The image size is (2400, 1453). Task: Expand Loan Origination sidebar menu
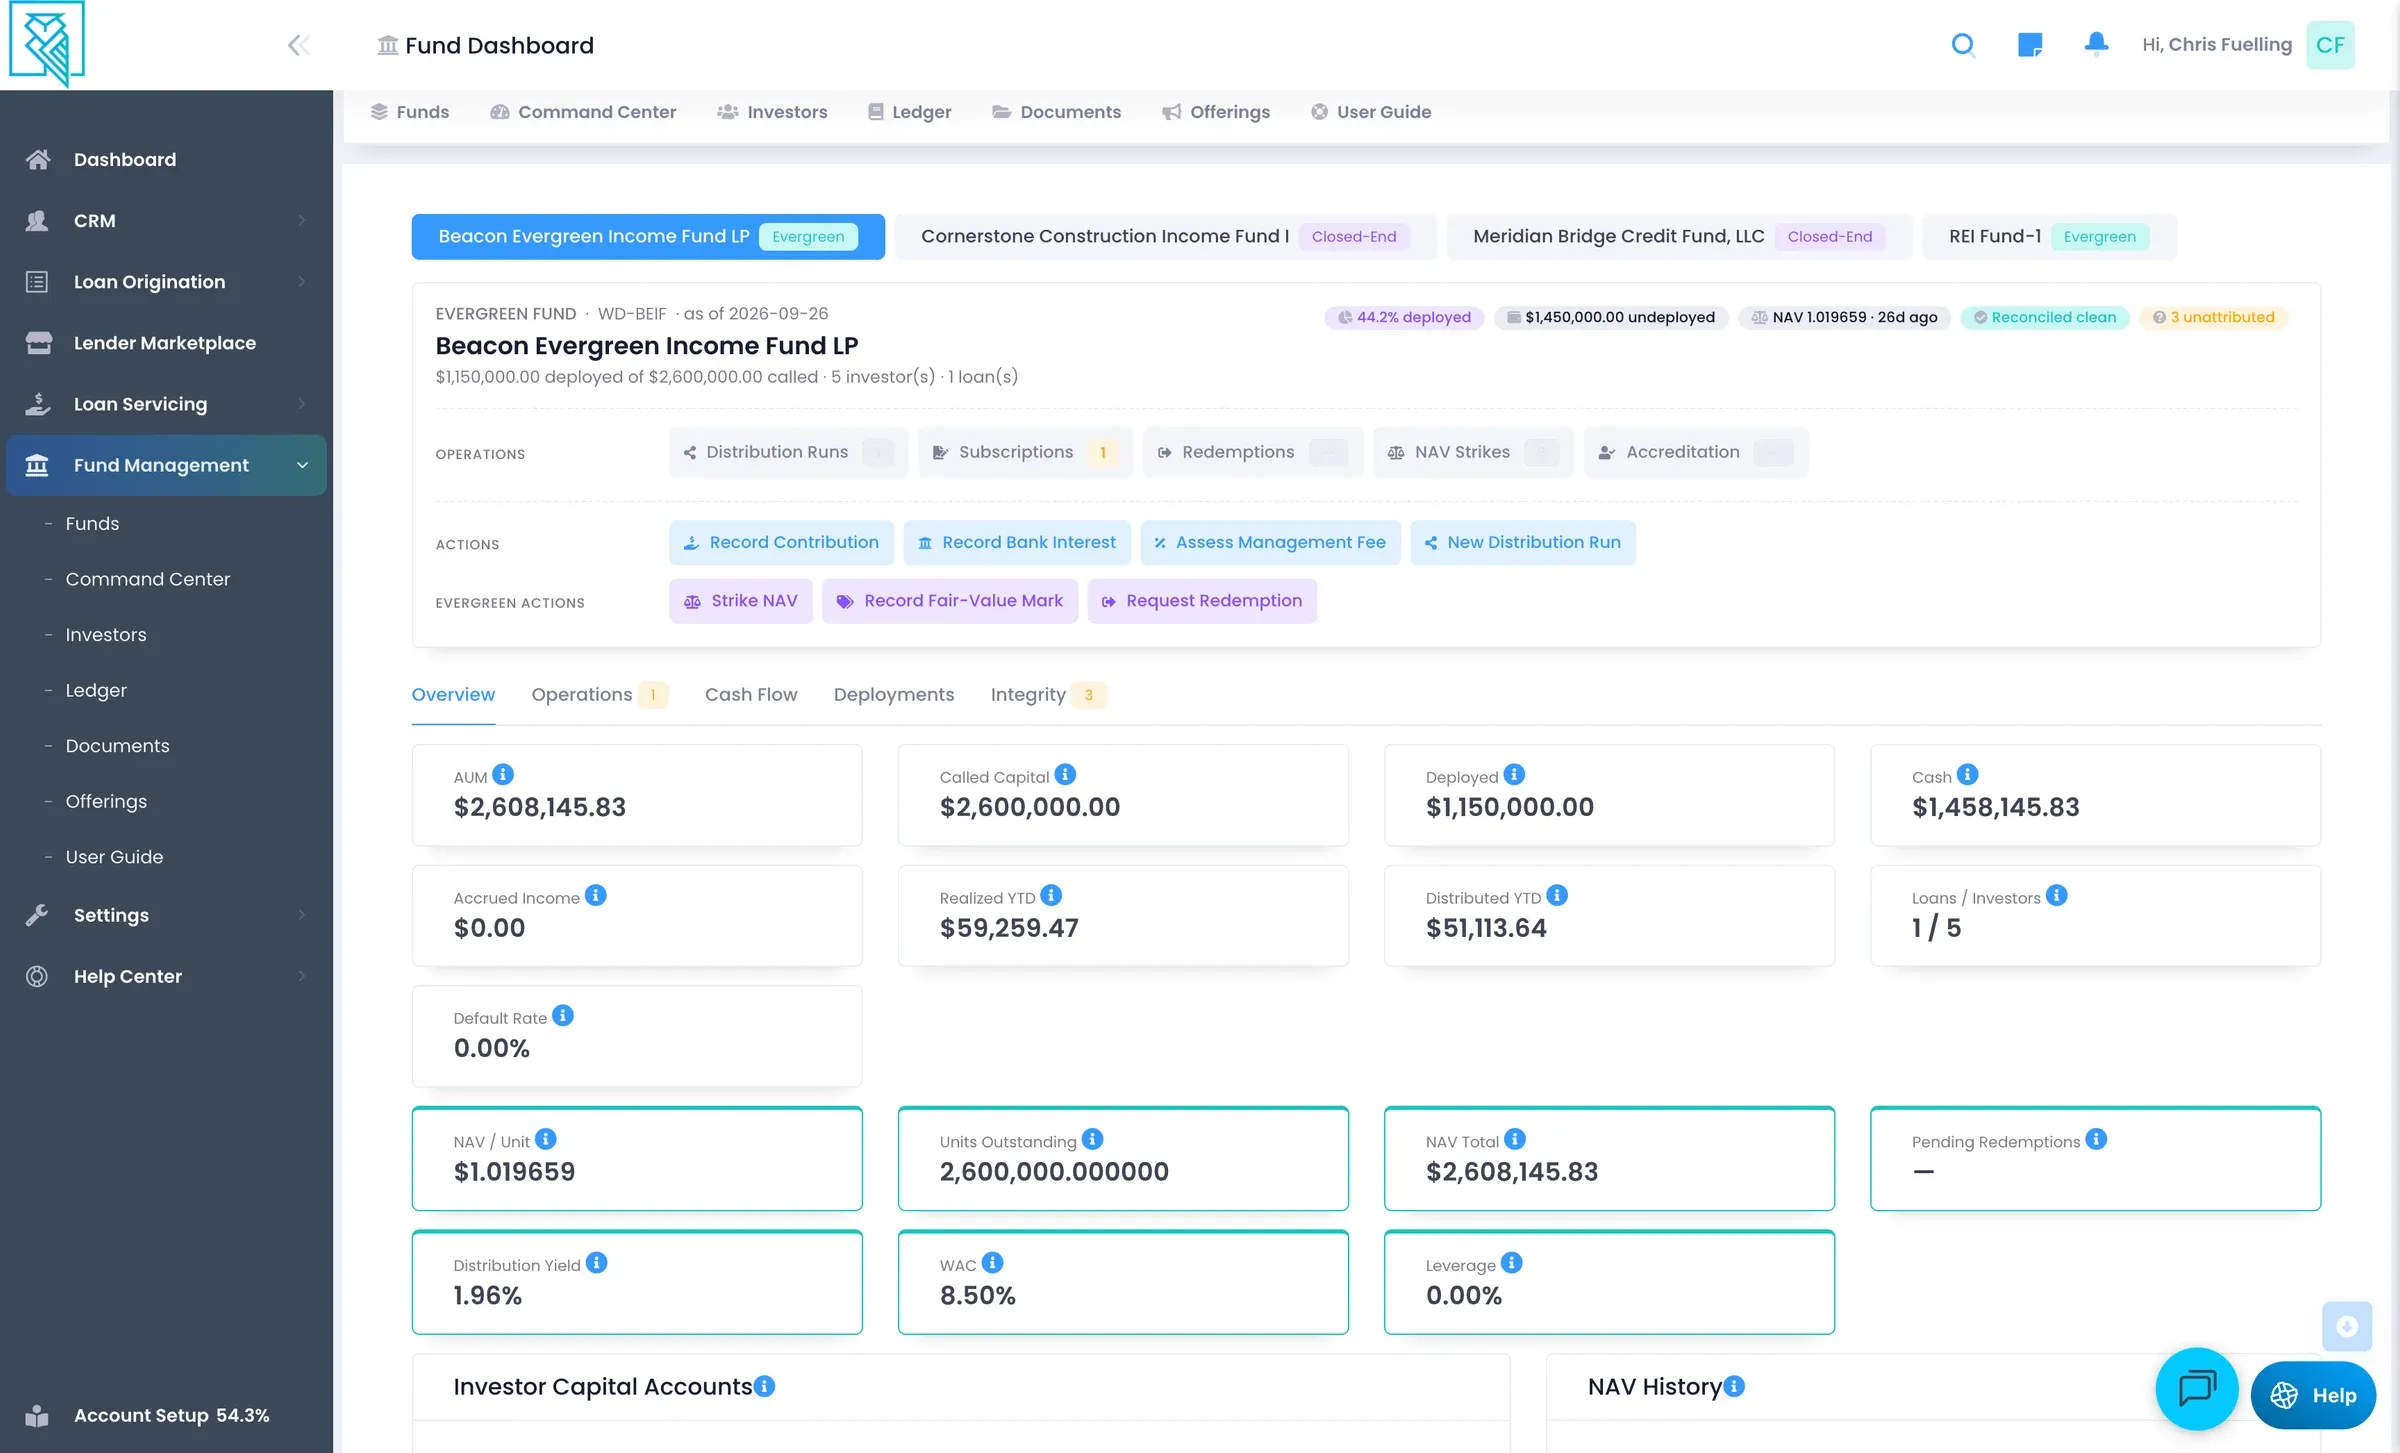(x=166, y=282)
